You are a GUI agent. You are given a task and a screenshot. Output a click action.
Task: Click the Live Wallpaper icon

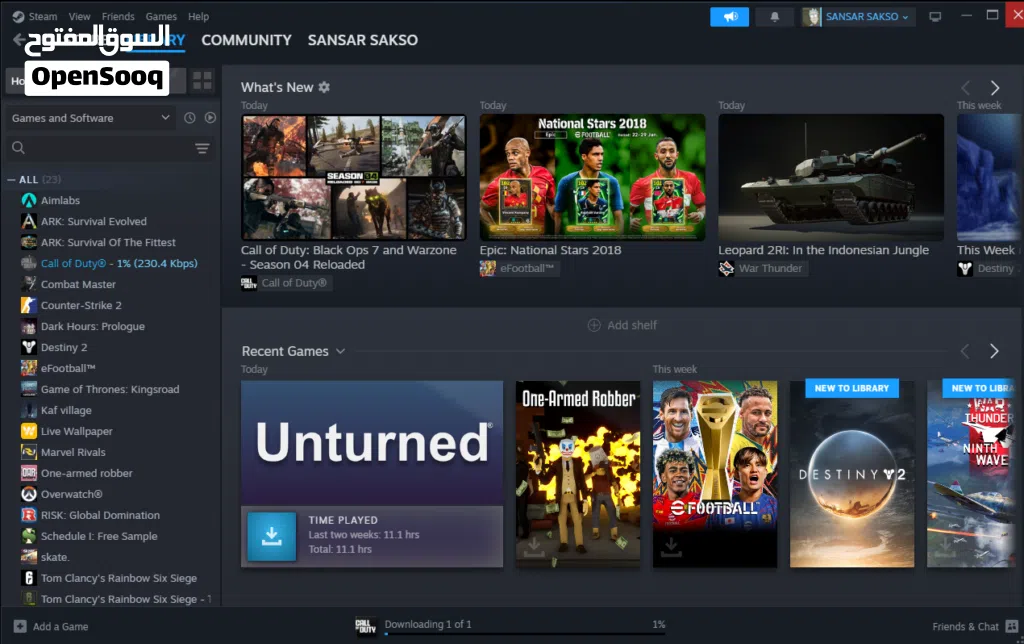coord(29,431)
